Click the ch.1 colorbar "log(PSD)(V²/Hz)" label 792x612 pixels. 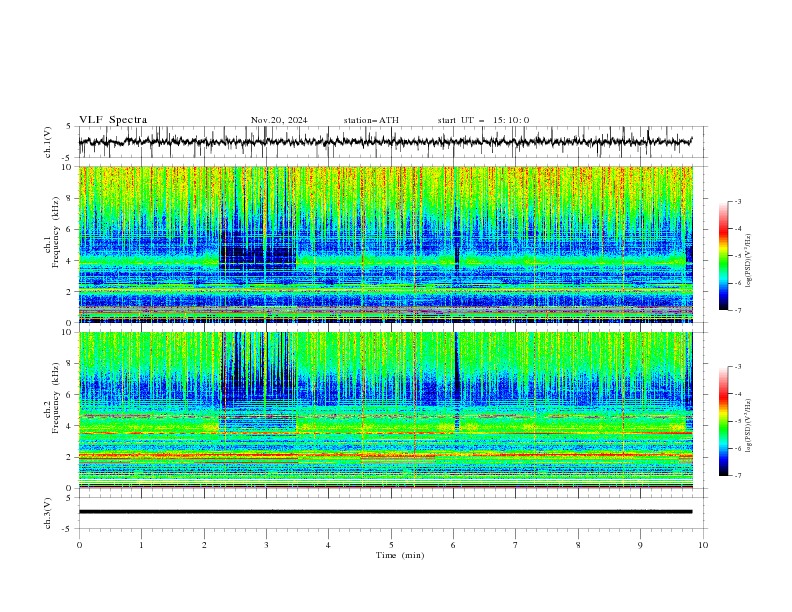pyautogui.click(x=749, y=261)
